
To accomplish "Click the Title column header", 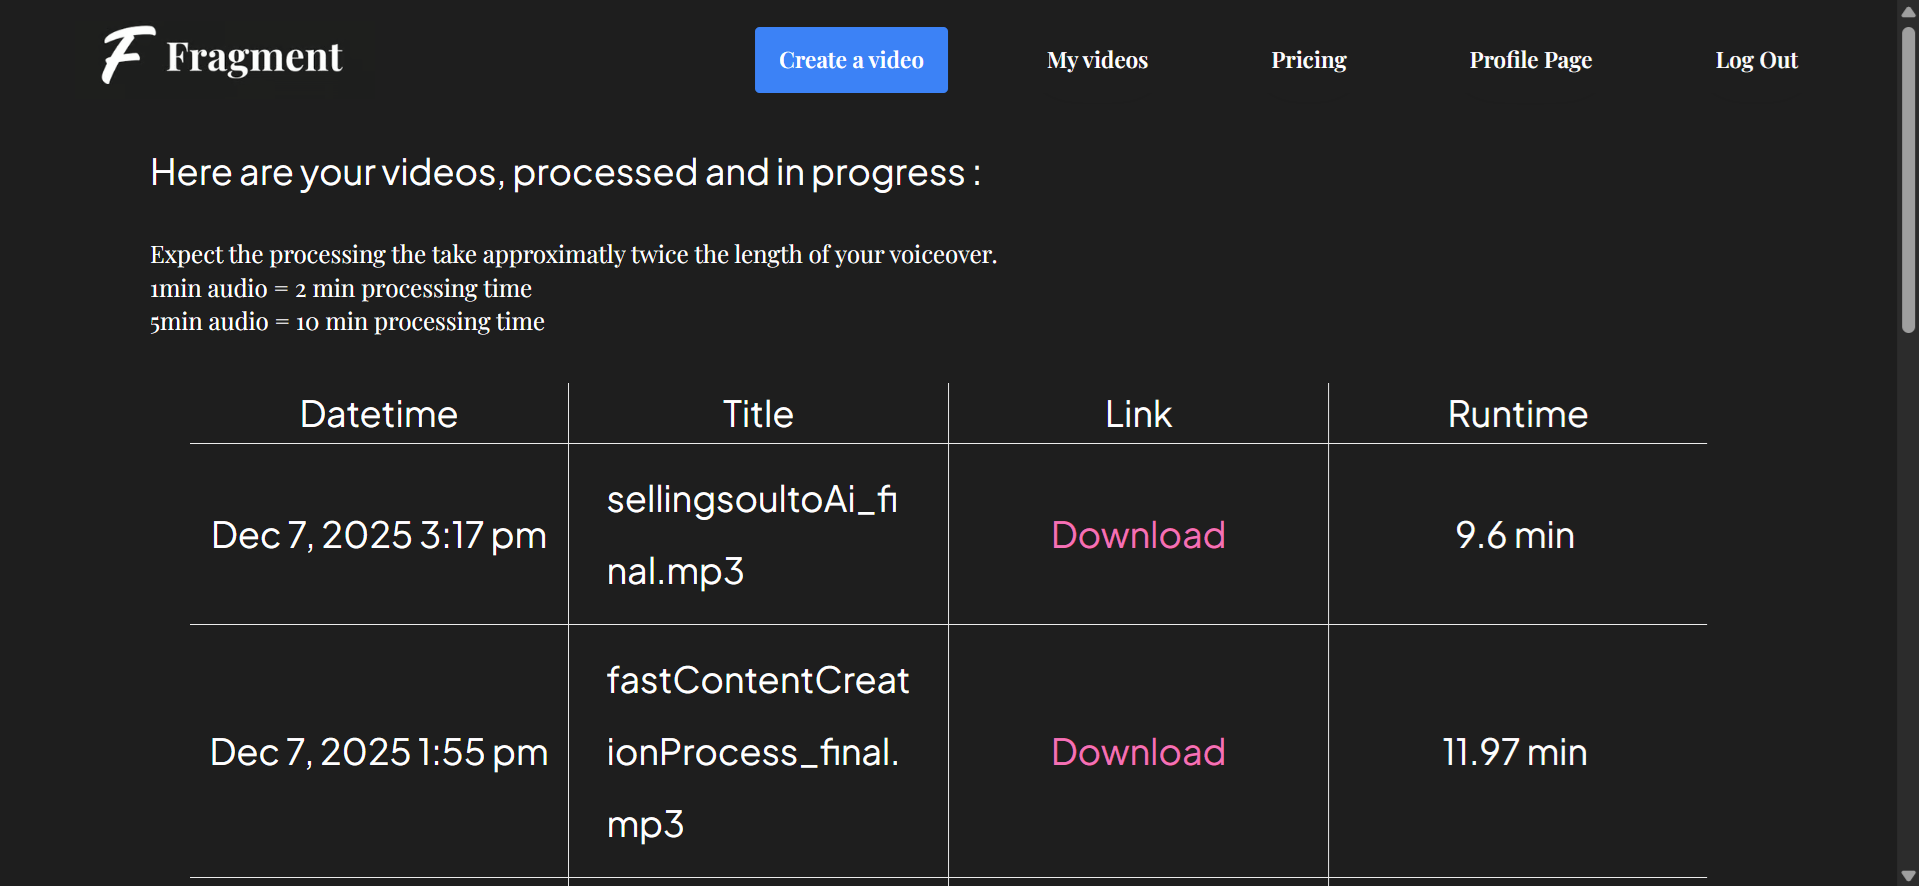I will point(757,413).
